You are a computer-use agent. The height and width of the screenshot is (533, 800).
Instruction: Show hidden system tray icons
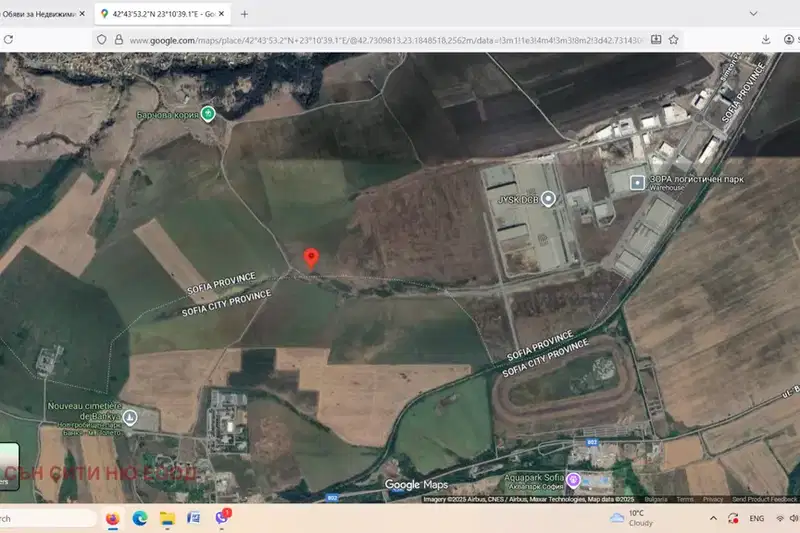tap(713, 518)
